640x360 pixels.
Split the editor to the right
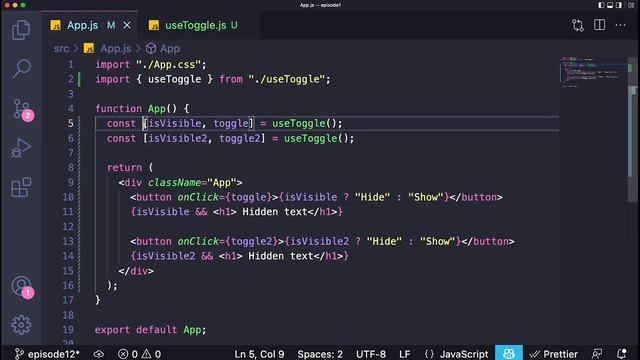[599, 25]
